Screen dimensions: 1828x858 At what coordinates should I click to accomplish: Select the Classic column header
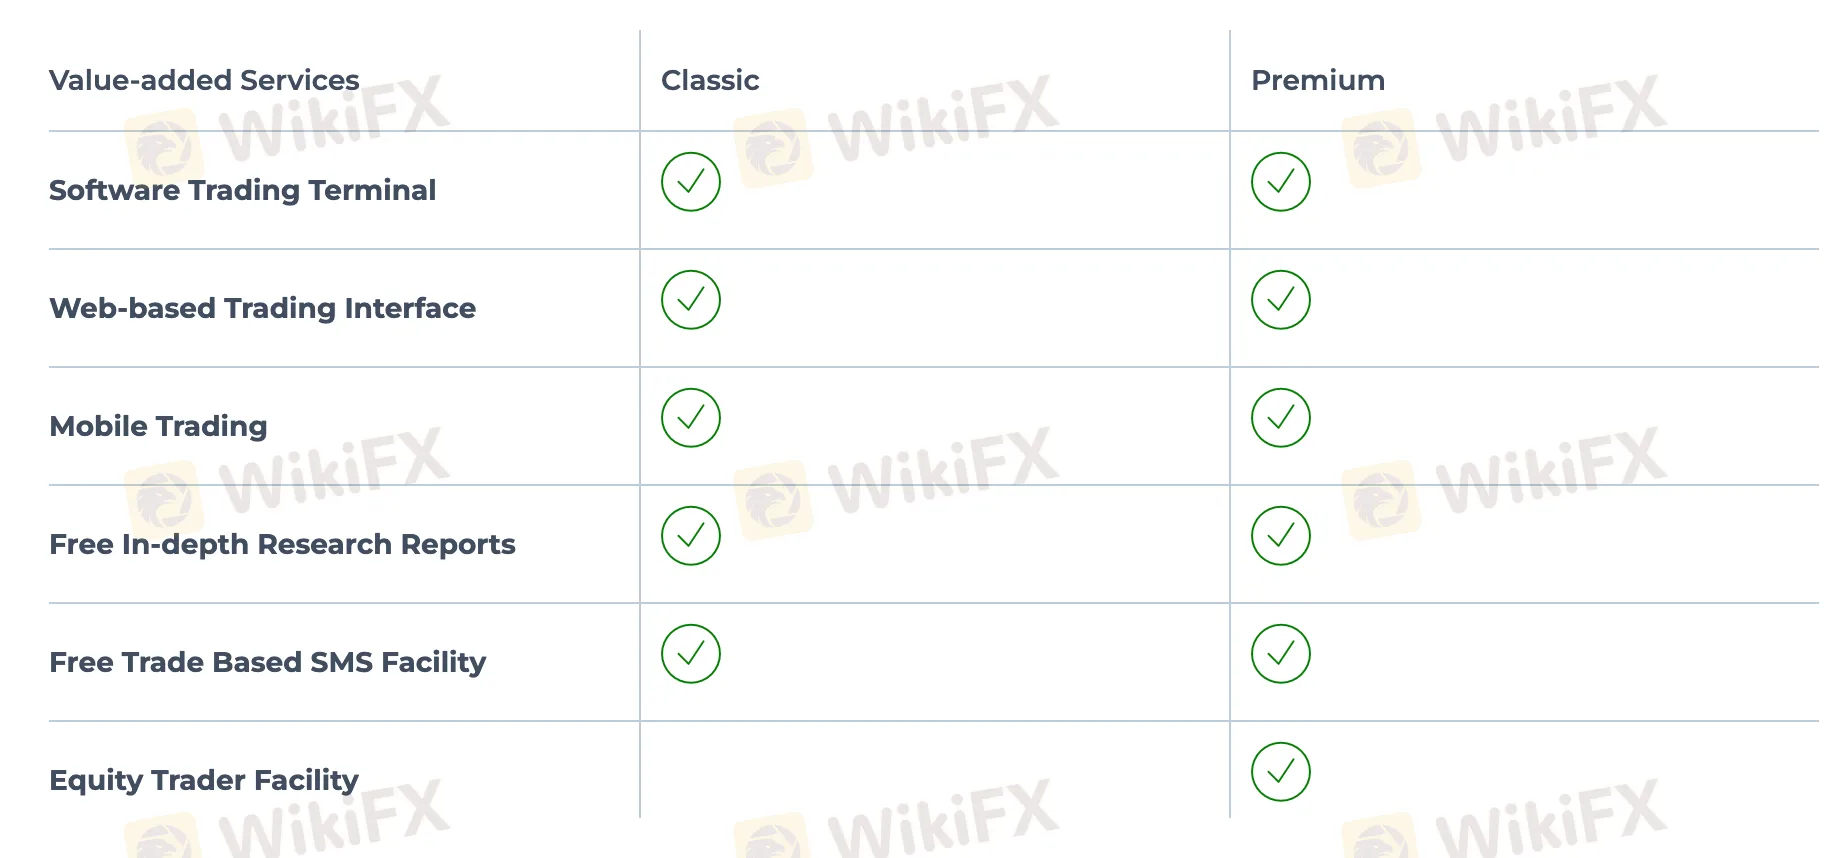(x=710, y=80)
